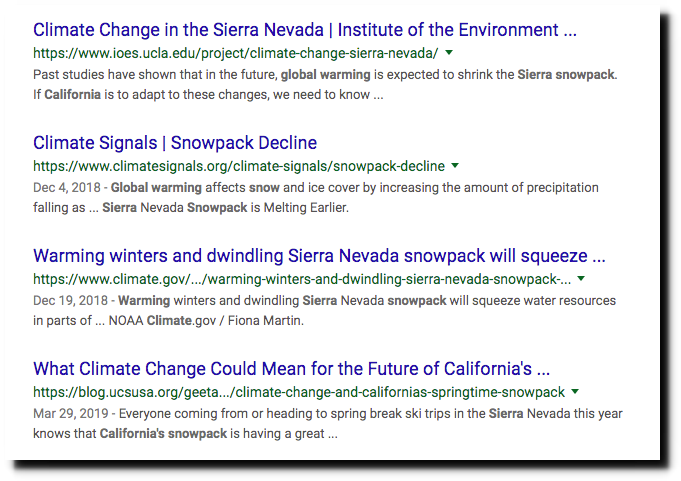The image size is (681, 481).
Task: Expand the dropdown arrow beside the ioes.ucla.edu URL
Action: [x=449, y=53]
